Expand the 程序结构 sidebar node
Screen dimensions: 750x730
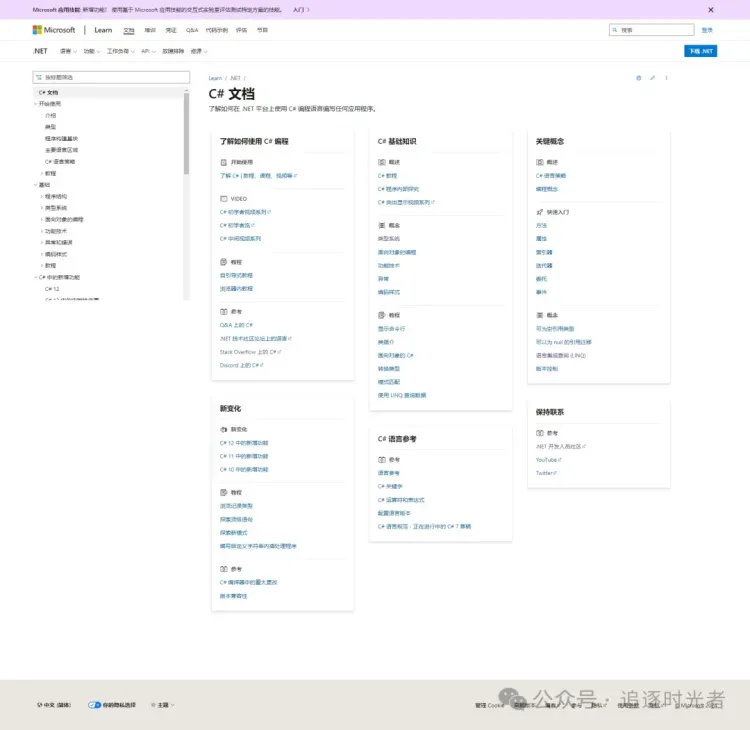(x=42, y=196)
